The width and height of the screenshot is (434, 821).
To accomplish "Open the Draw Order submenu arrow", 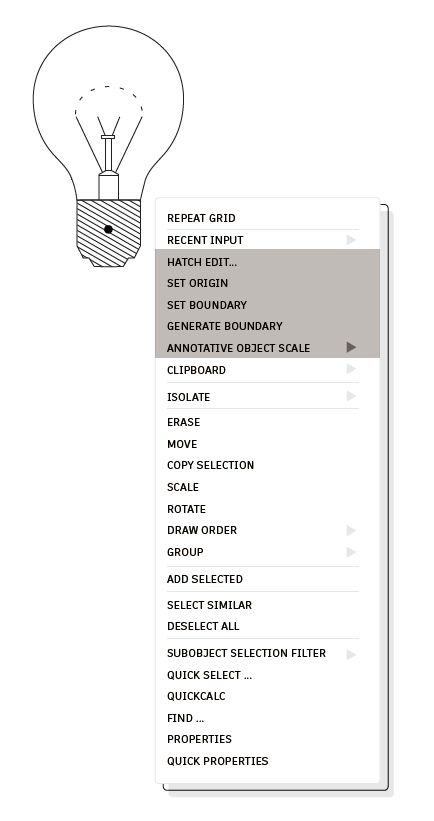I will (351, 530).
